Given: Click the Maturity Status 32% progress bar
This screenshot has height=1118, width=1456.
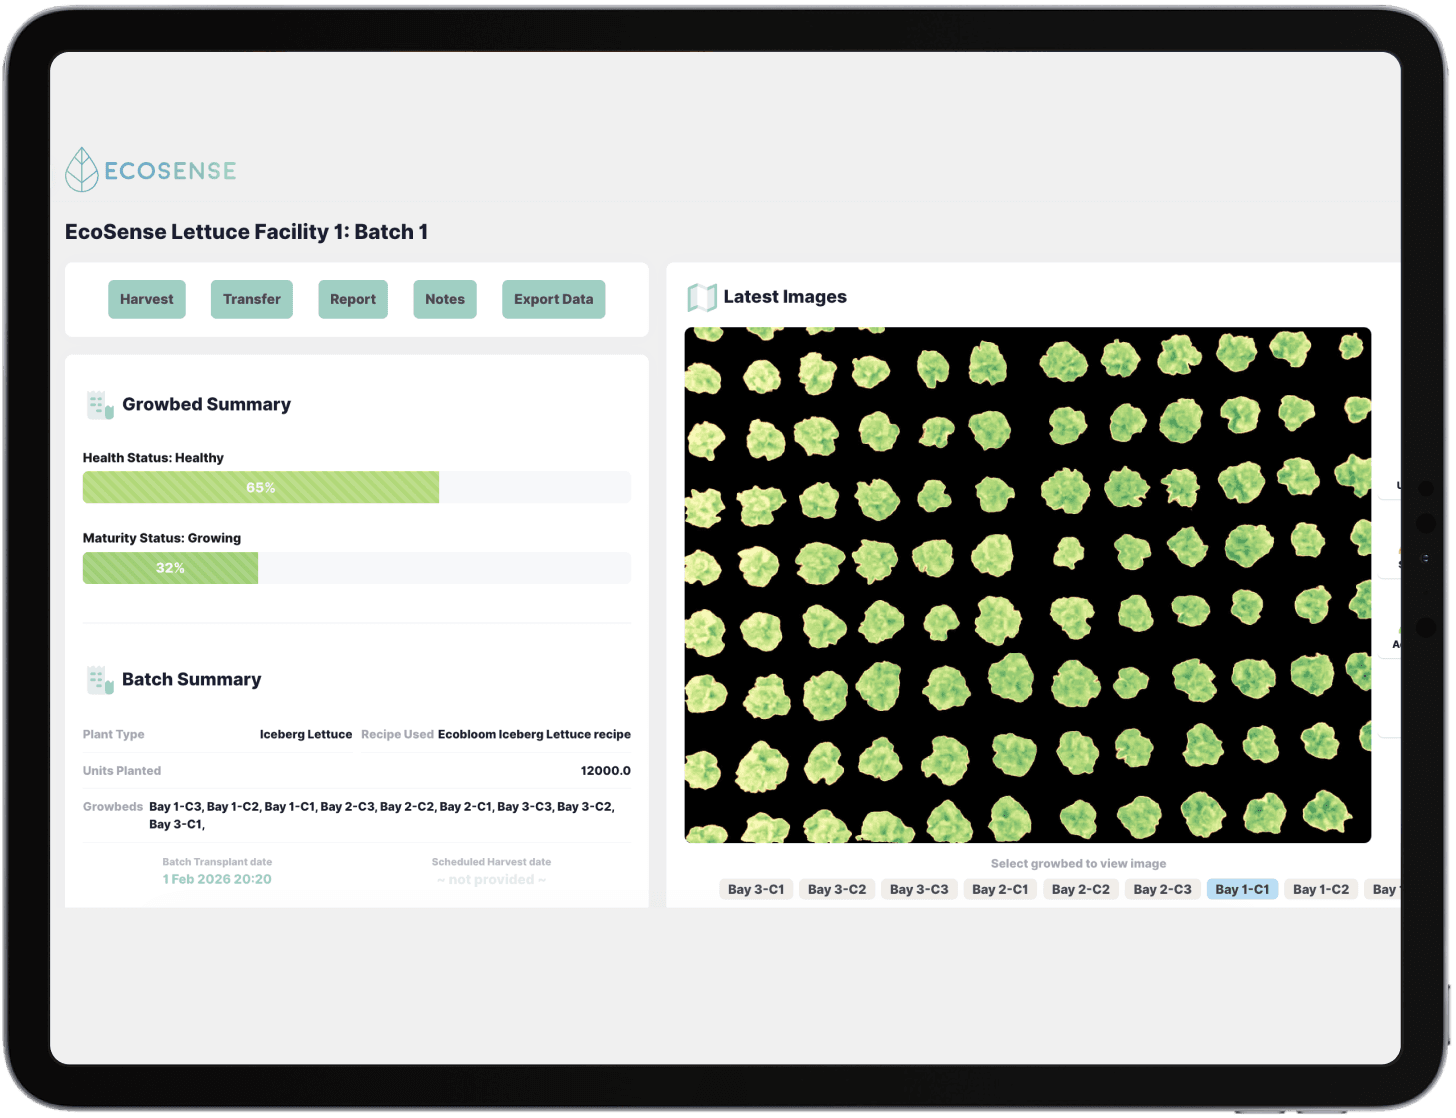Looking at the screenshot, I should click(357, 568).
